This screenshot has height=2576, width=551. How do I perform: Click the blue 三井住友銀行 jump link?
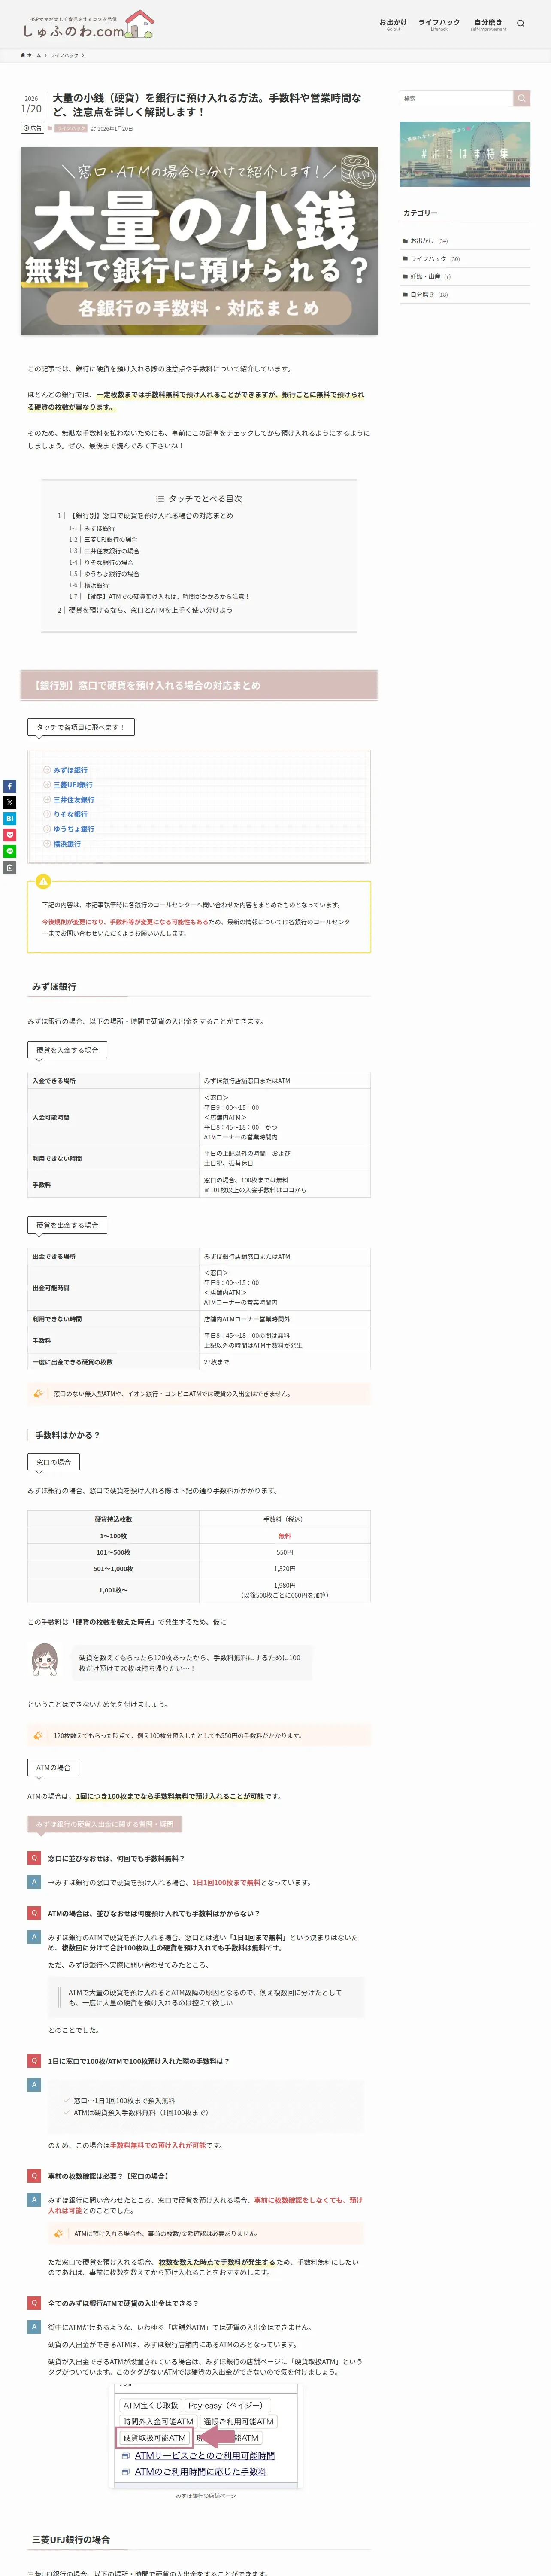pos(74,800)
